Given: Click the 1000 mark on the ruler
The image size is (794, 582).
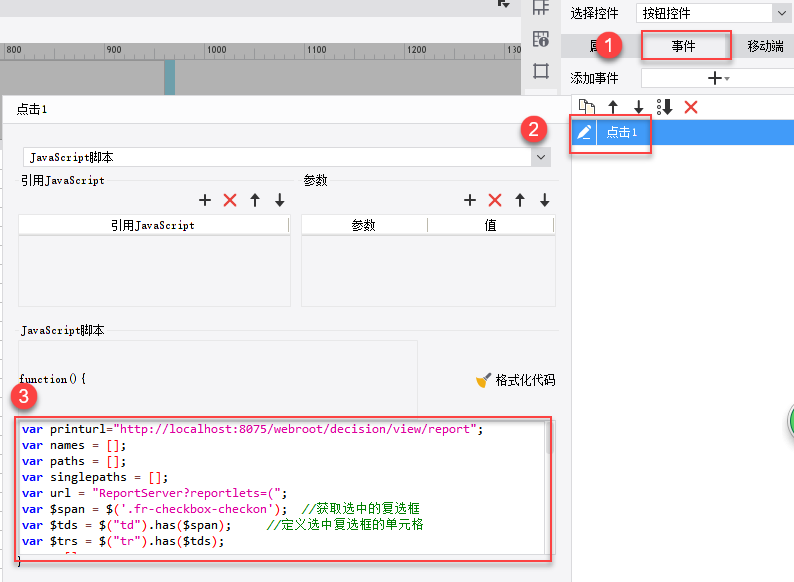Looking at the screenshot, I should [x=216, y=50].
